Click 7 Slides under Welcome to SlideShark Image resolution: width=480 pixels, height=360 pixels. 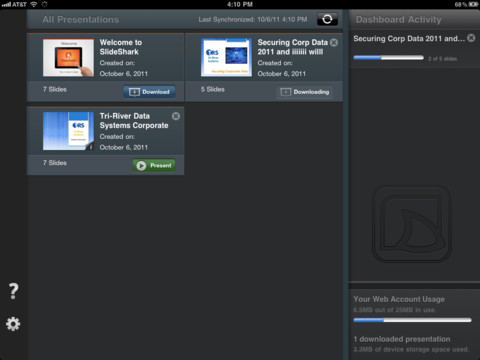pos(55,89)
